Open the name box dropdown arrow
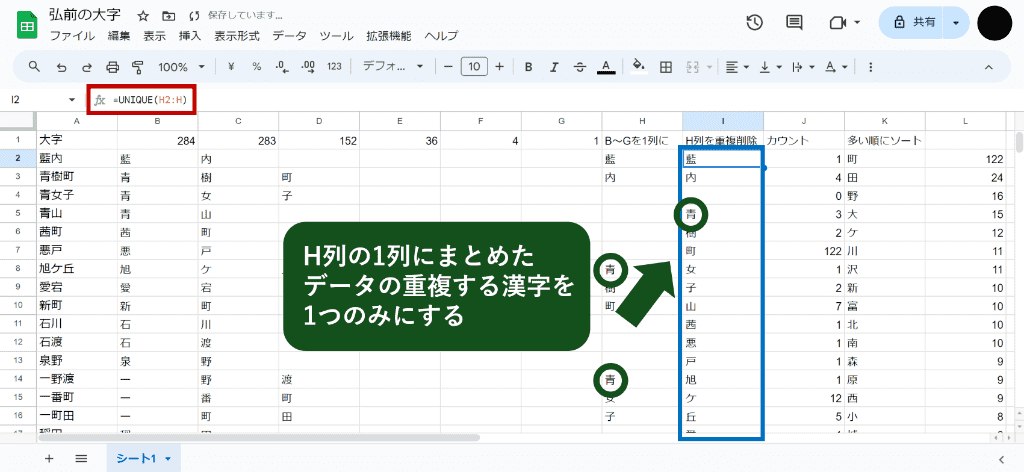 click(x=72, y=100)
